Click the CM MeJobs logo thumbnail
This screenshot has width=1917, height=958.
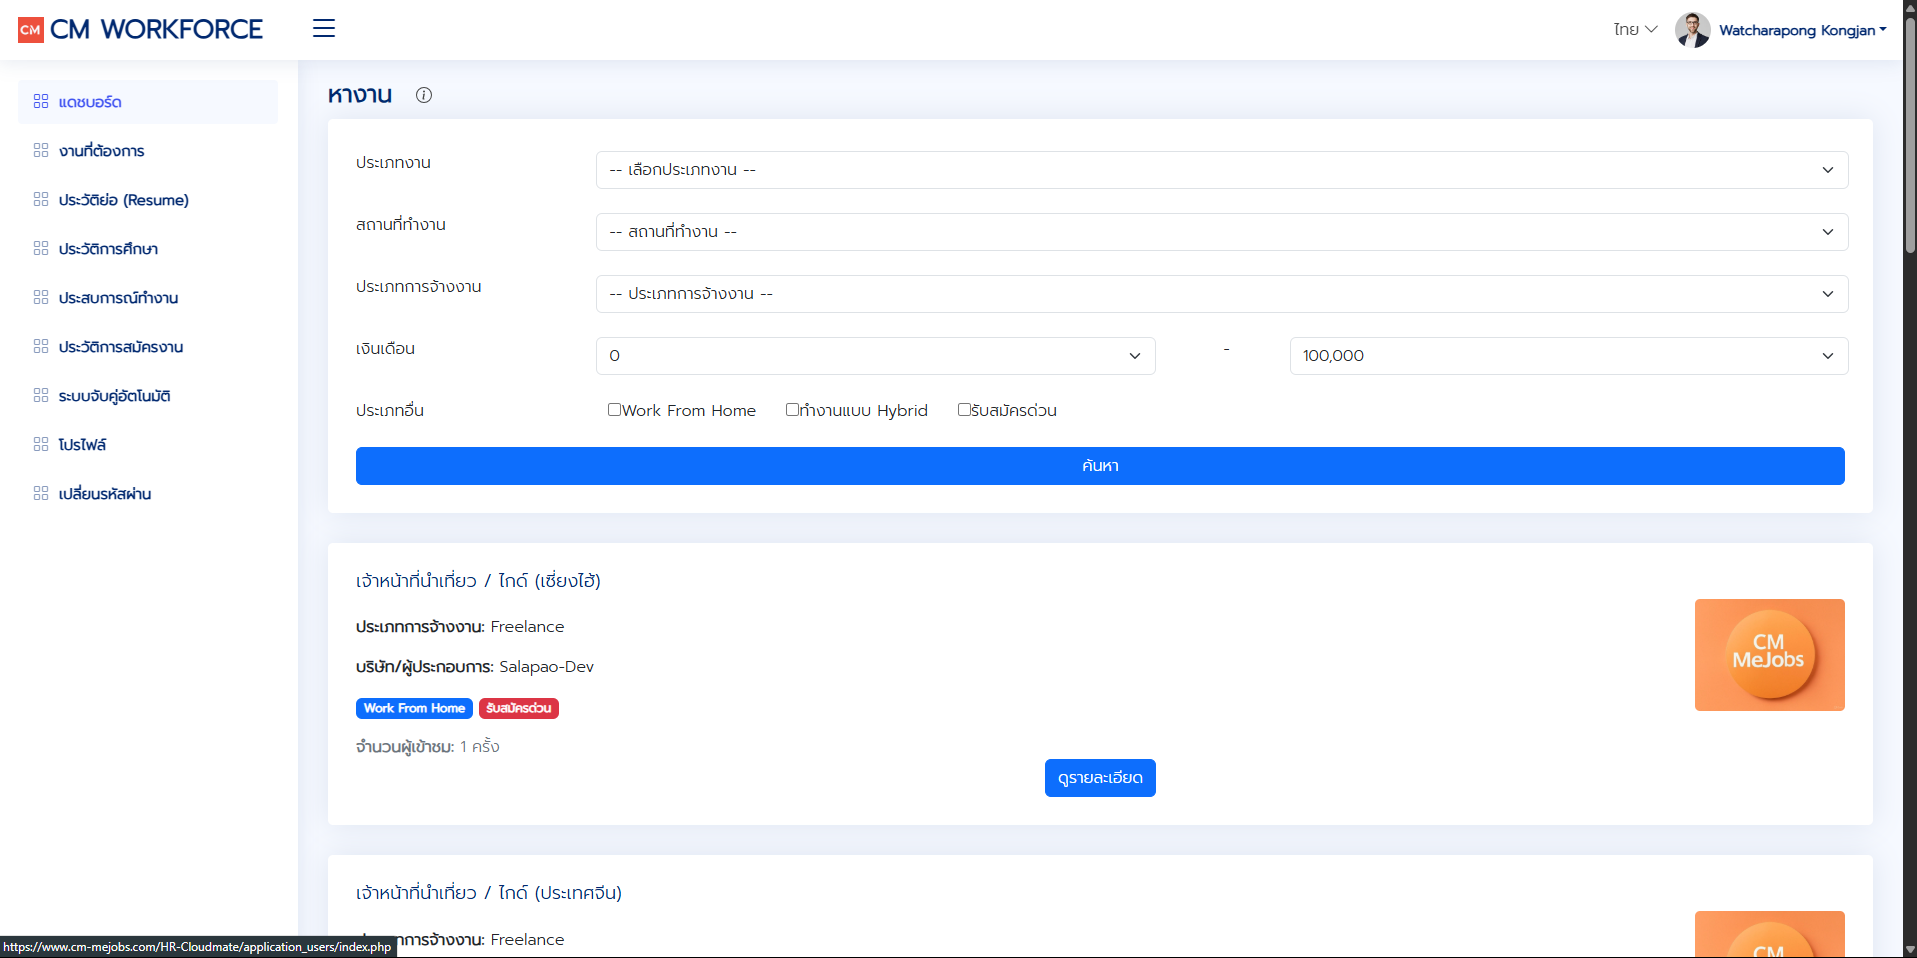(1770, 655)
